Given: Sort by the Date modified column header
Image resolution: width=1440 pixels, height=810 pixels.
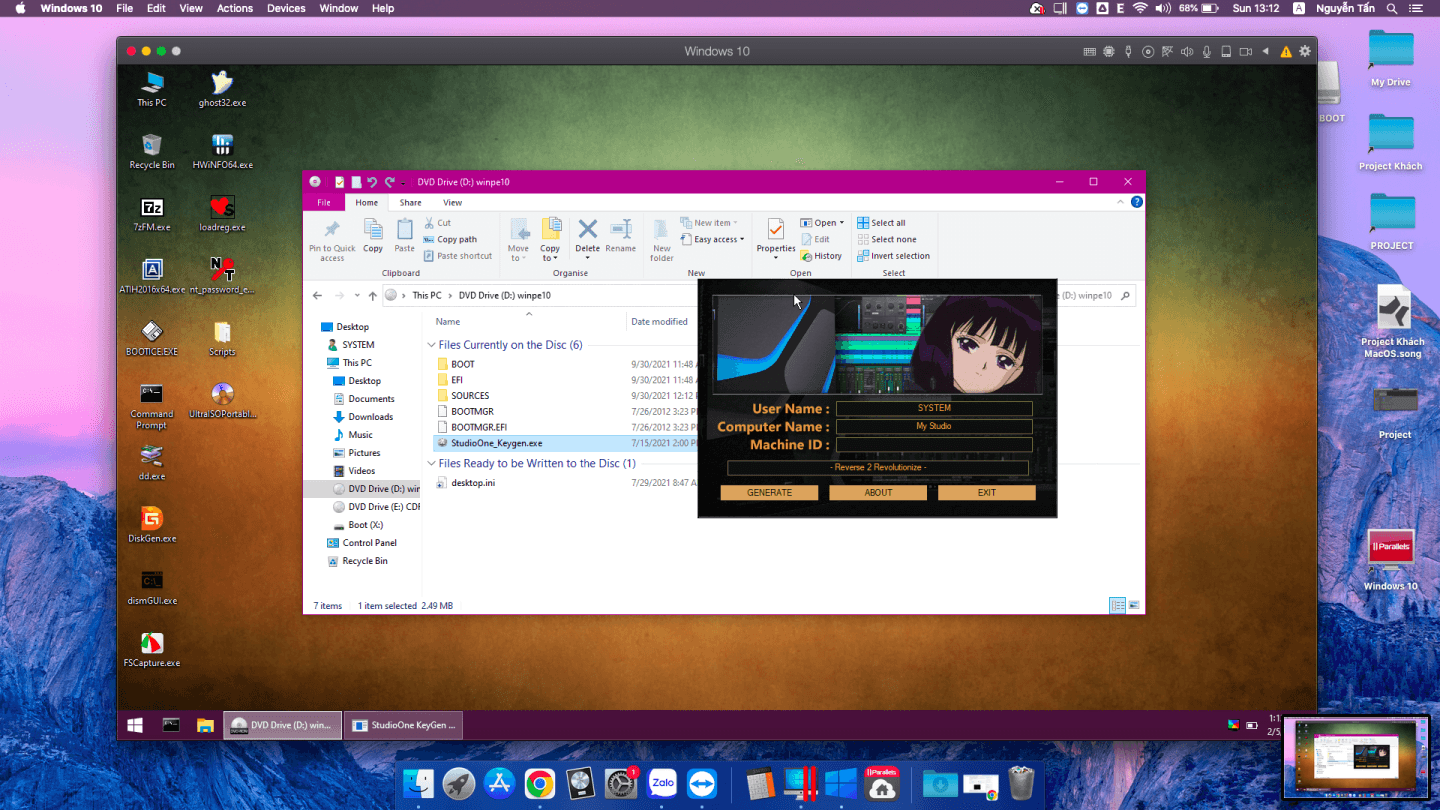Looking at the screenshot, I should 659,322.
